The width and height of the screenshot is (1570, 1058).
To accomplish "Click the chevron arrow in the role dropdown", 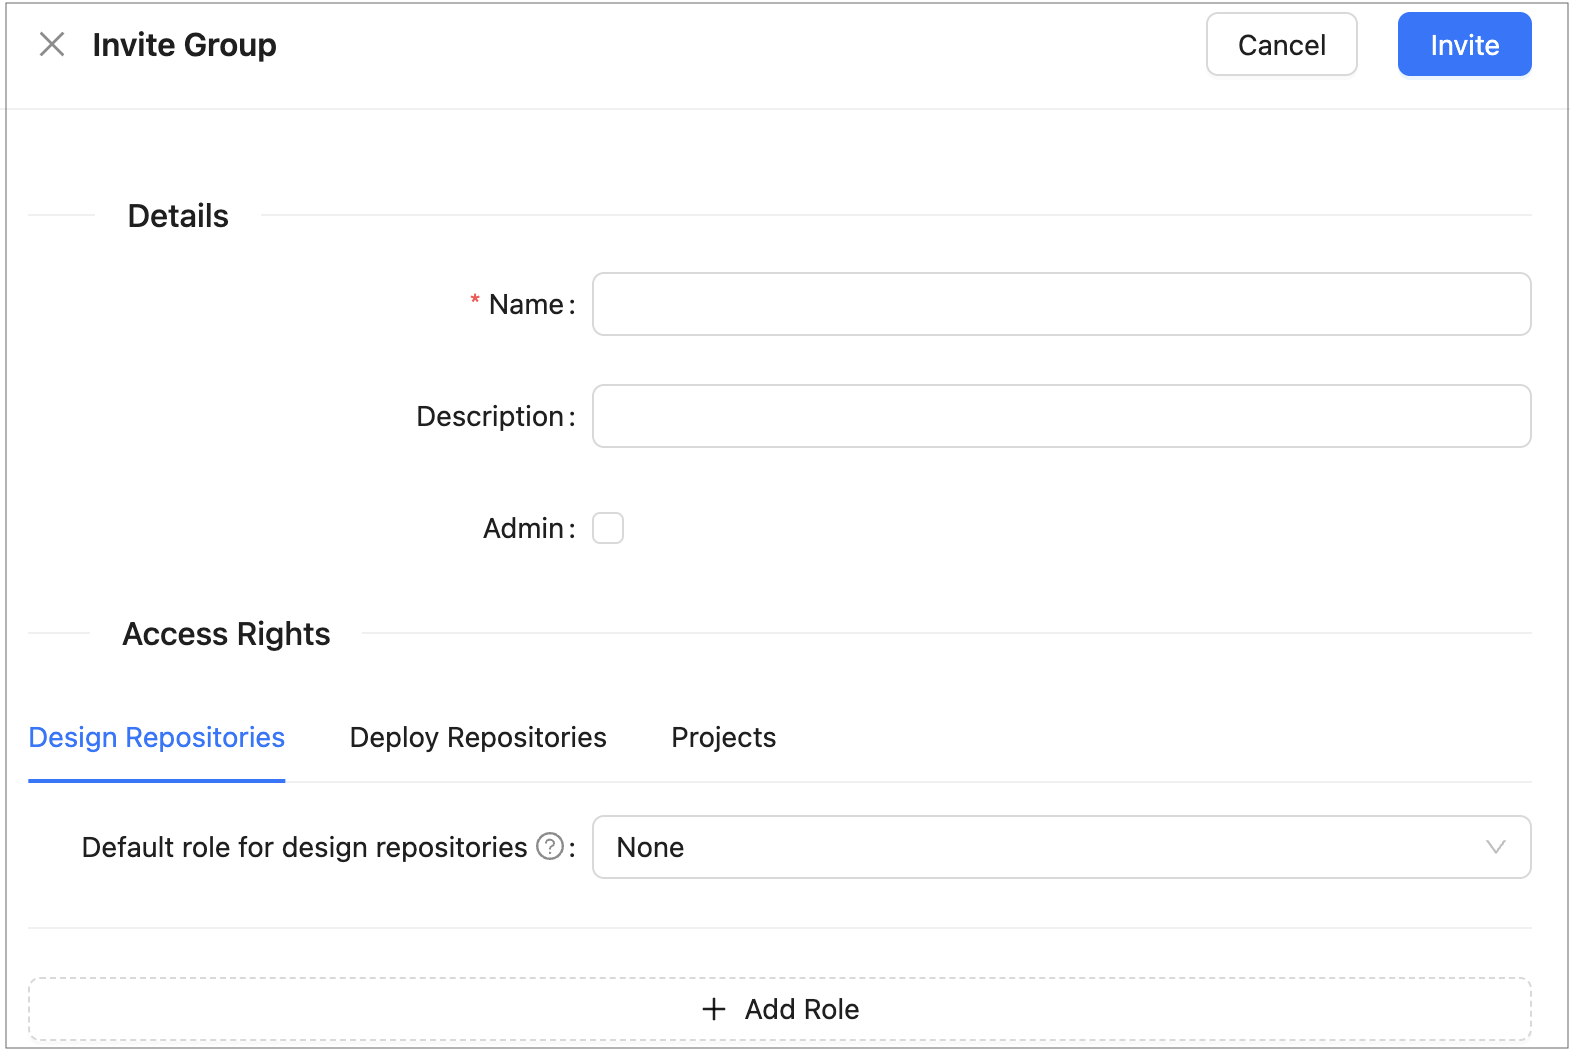I will 1495,847.
